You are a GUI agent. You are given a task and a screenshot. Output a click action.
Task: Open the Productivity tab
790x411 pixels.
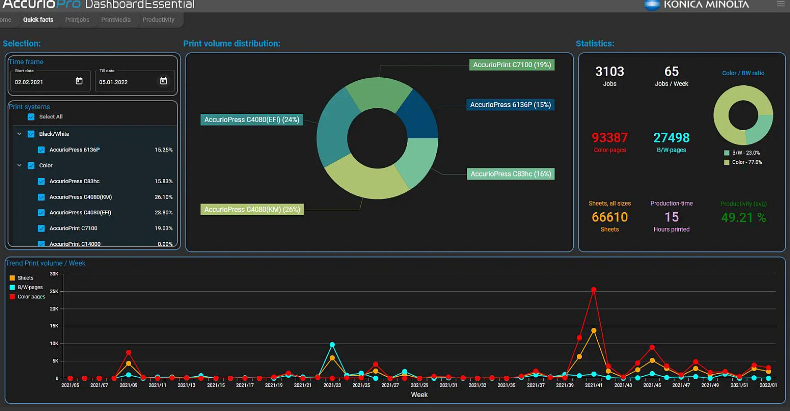click(158, 20)
